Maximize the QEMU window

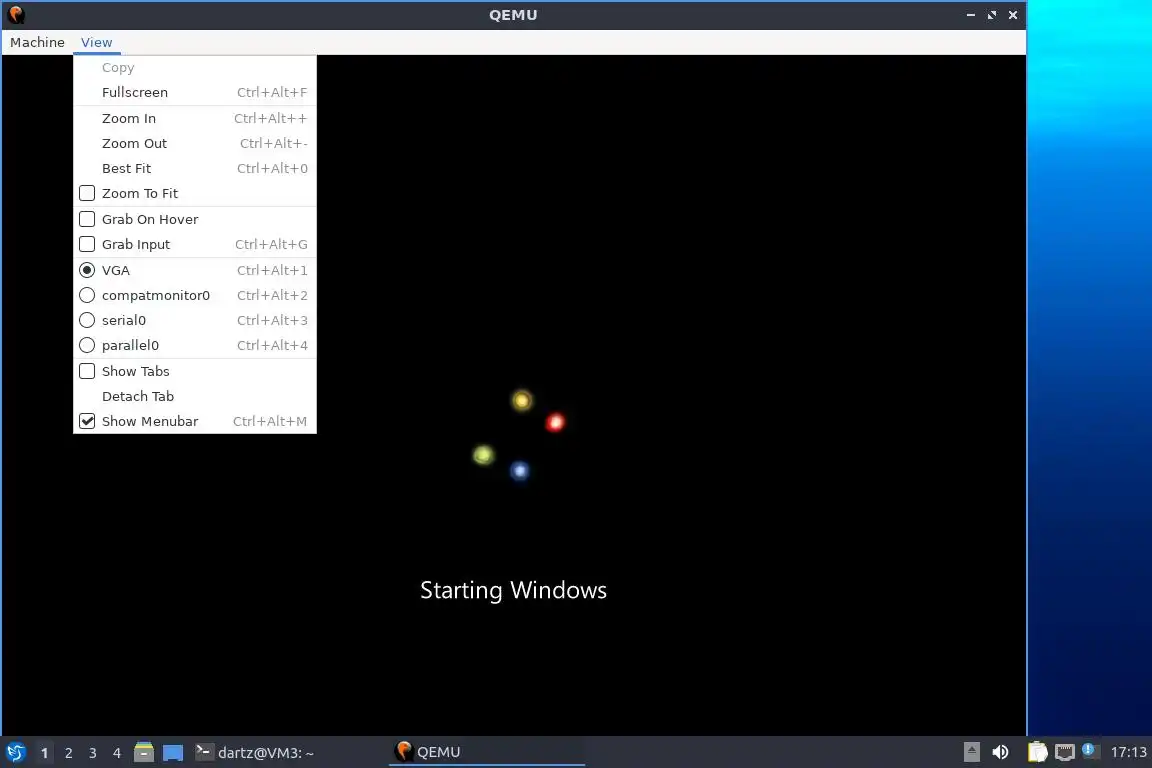[x=992, y=15]
